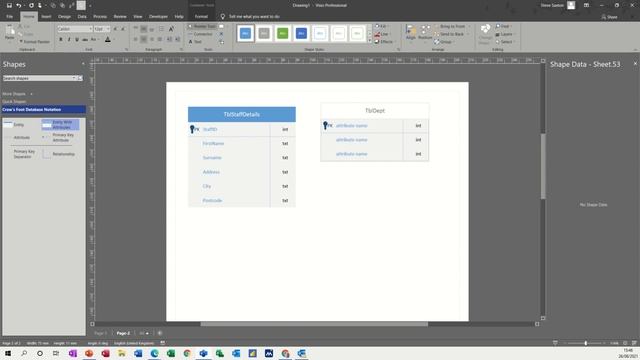Screen dimensions: 640x360
Task: Open the Search shapes dropdown arrow
Action: [x=74, y=78]
